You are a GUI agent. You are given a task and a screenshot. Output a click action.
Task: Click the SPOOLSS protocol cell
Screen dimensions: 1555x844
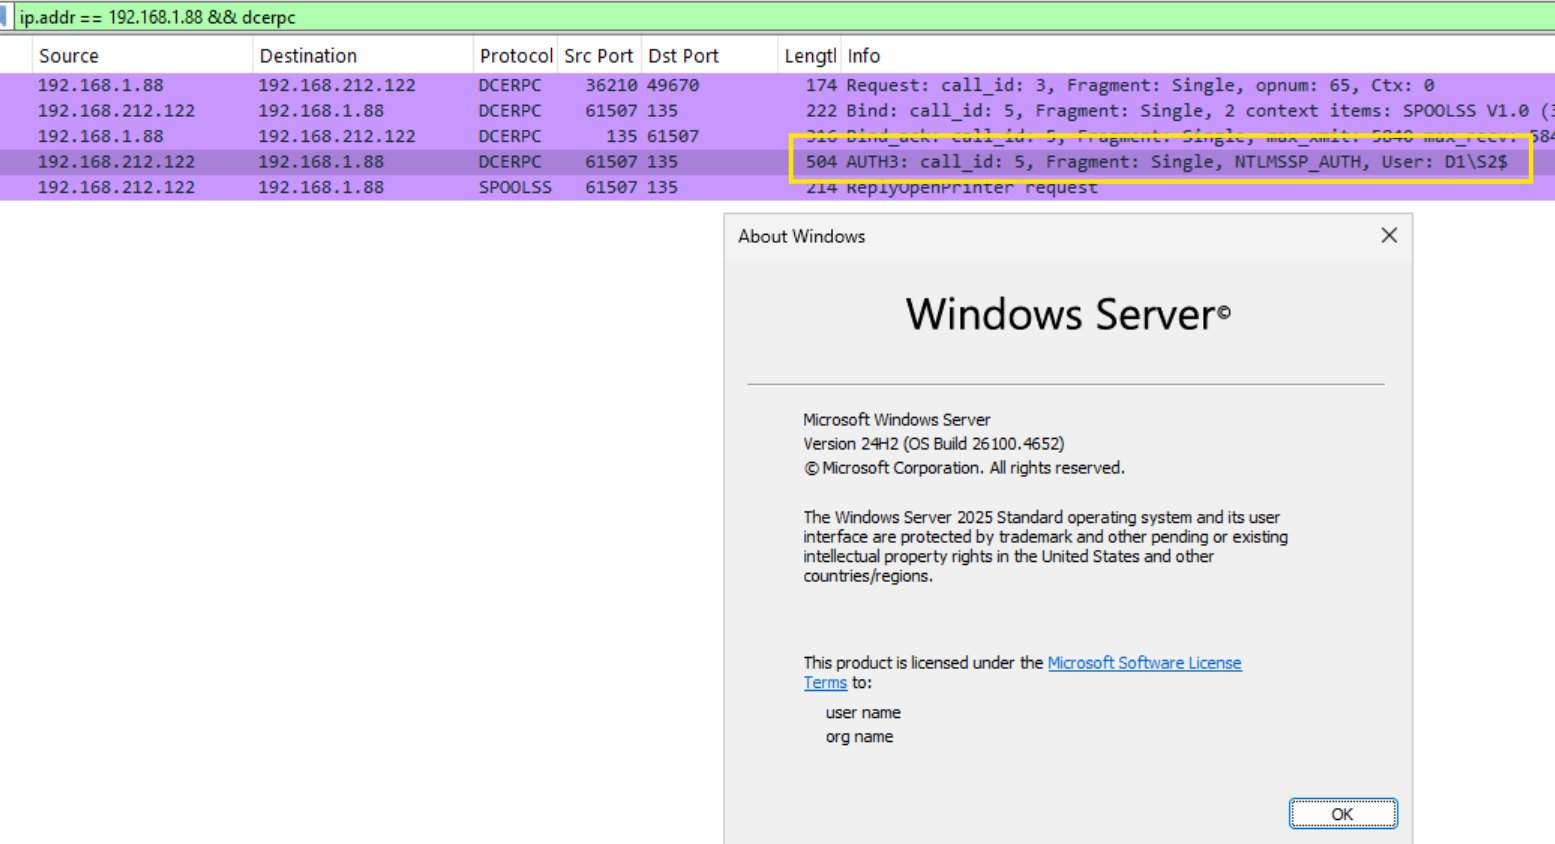pyautogui.click(x=515, y=187)
